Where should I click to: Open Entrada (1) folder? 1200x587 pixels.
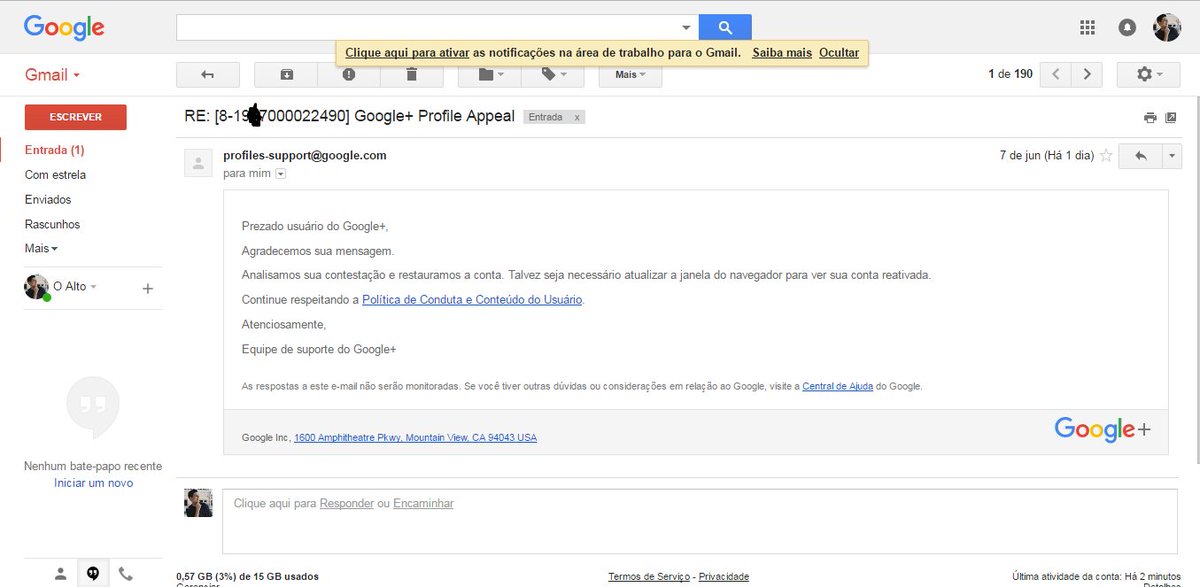pyautogui.click(x=55, y=150)
